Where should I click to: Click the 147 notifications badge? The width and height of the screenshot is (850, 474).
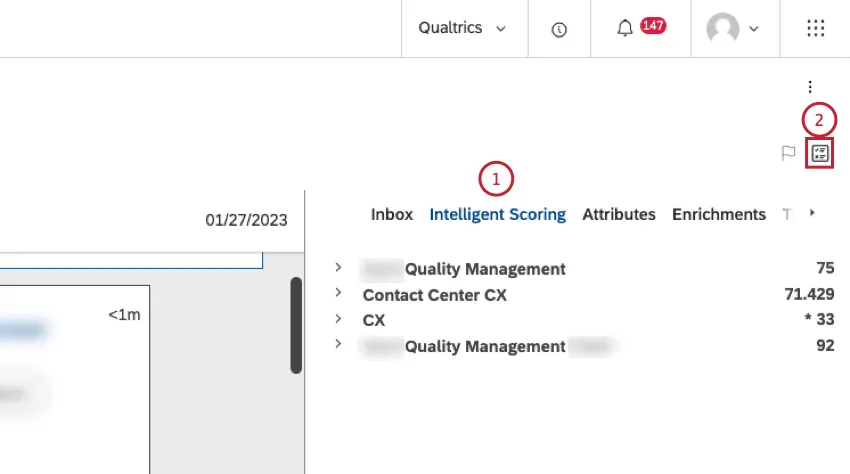653,26
